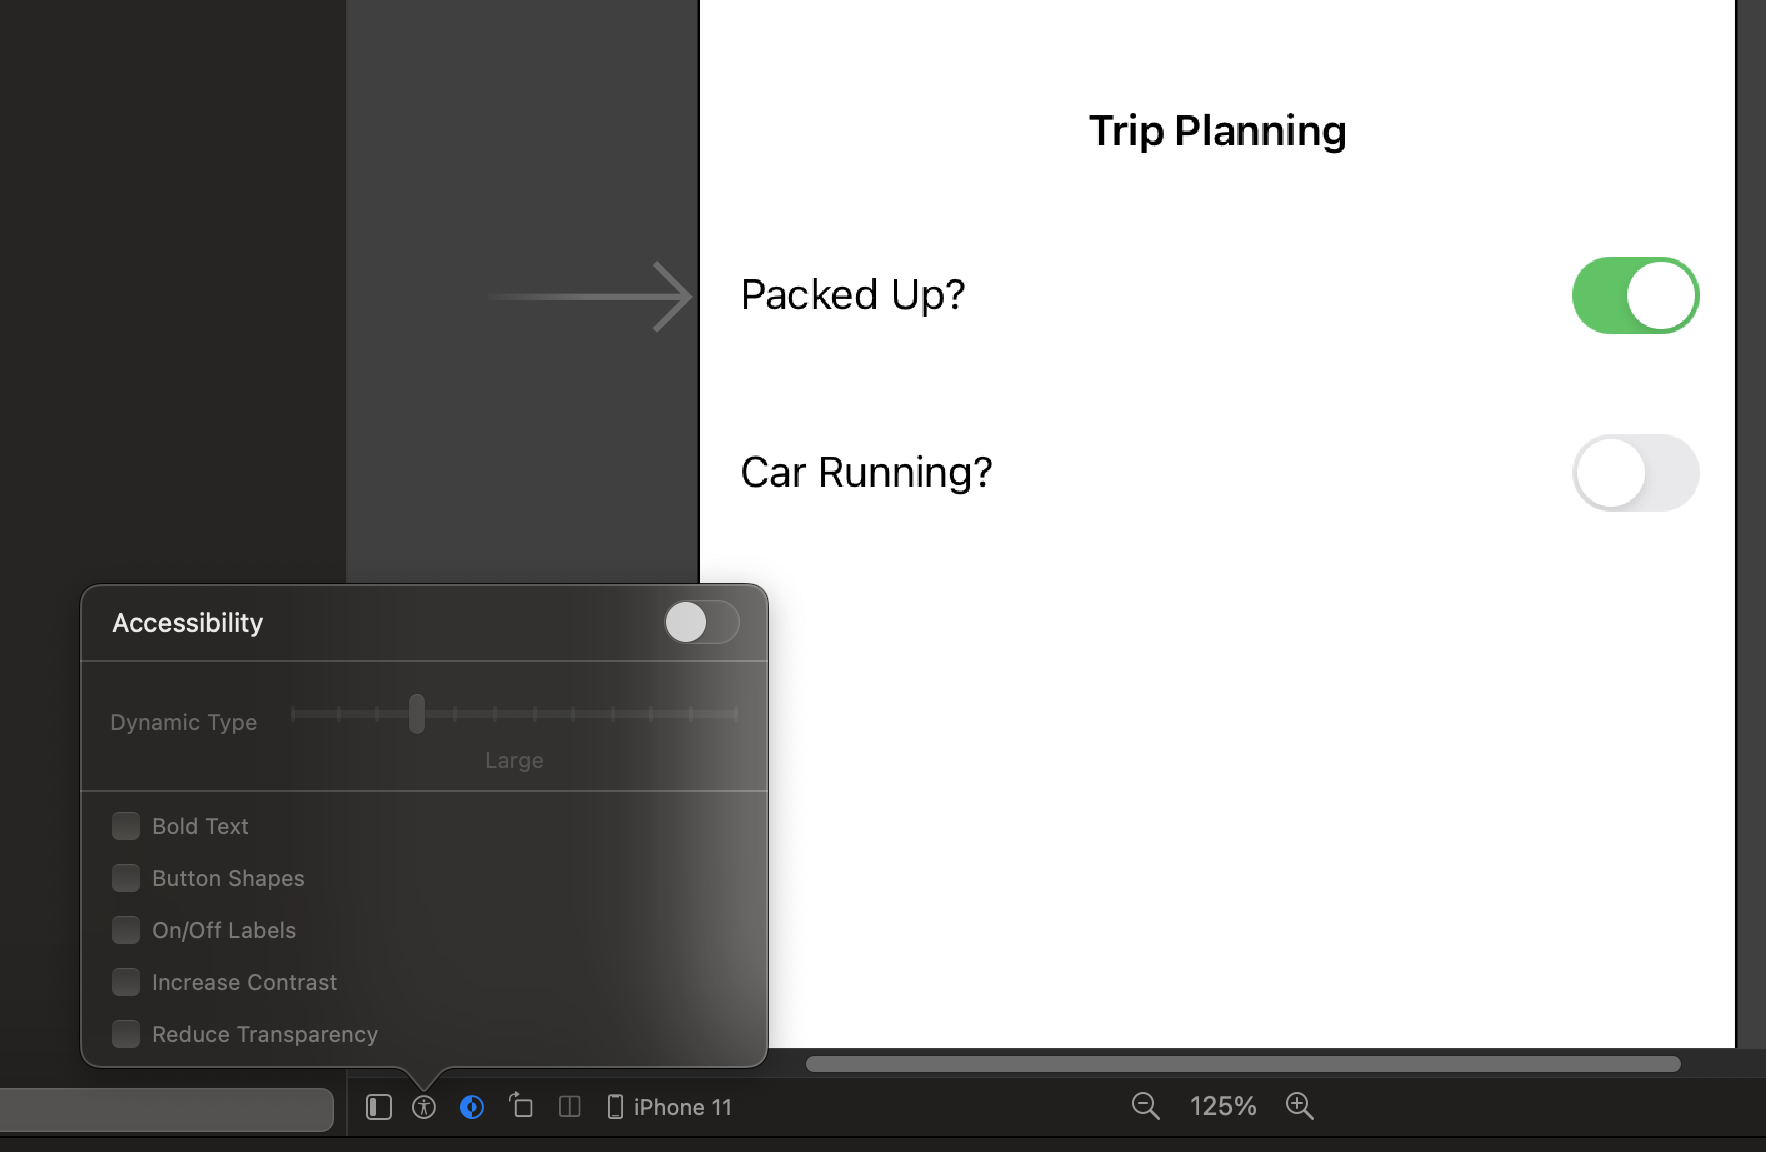The width and height of the screenshot is (1766, 1152).
Task: Click the rotate orientation icon
Action: coord(521,1106)
